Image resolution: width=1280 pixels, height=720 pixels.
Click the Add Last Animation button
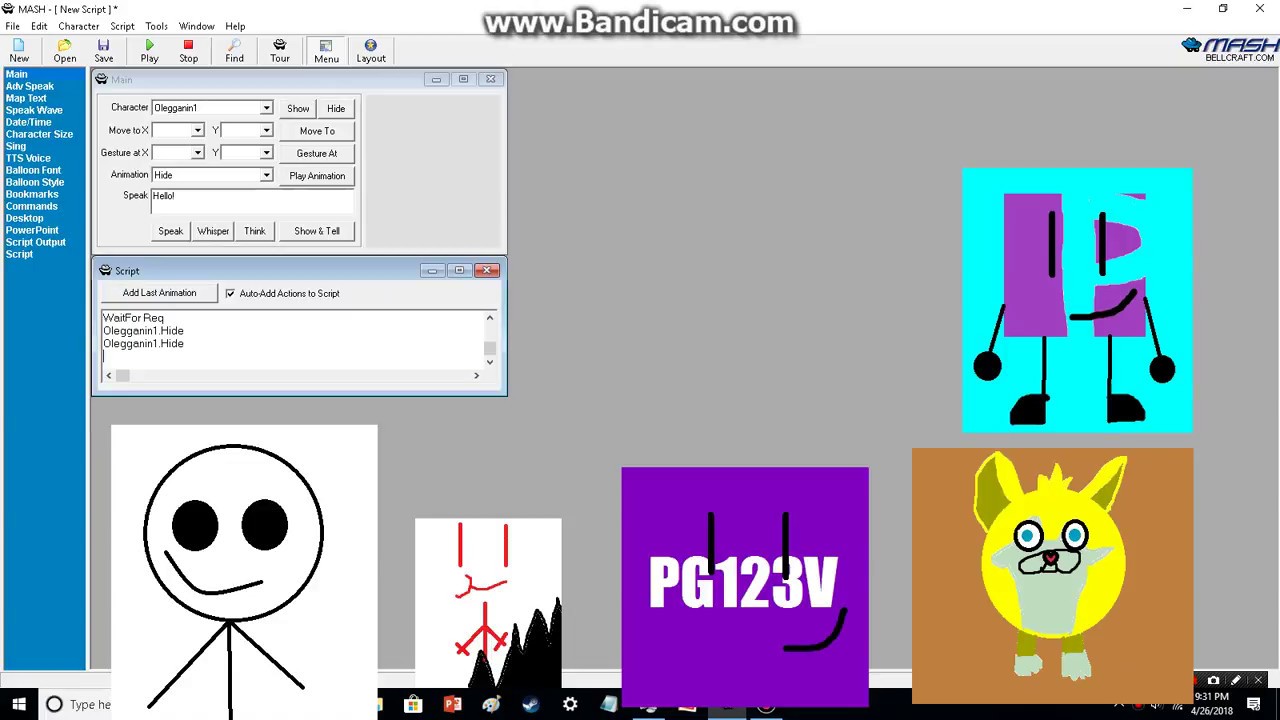point(160,293)
